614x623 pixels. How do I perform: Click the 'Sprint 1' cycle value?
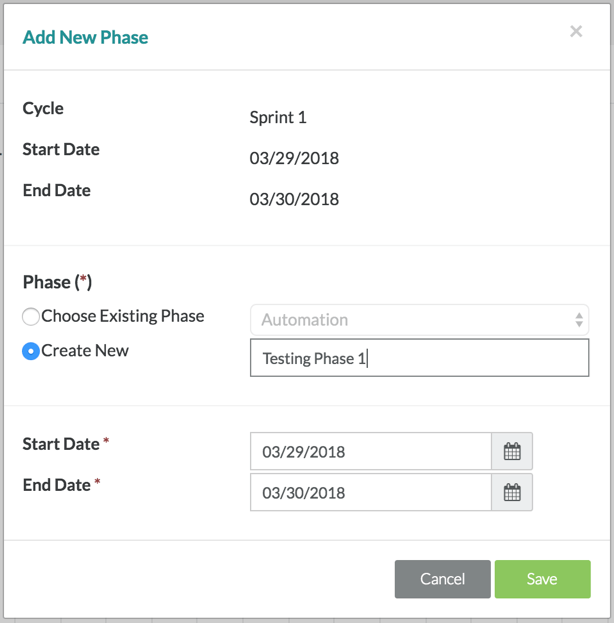[278, 117]
